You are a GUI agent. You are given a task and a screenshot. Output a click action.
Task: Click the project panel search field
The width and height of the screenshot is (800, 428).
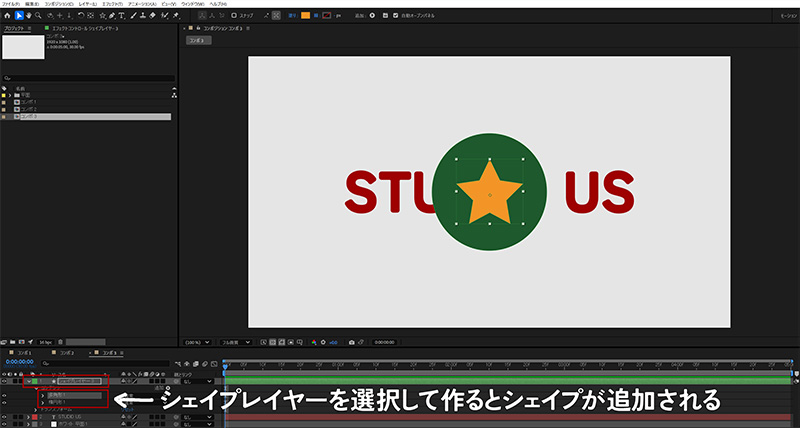(x=89, y=79)
